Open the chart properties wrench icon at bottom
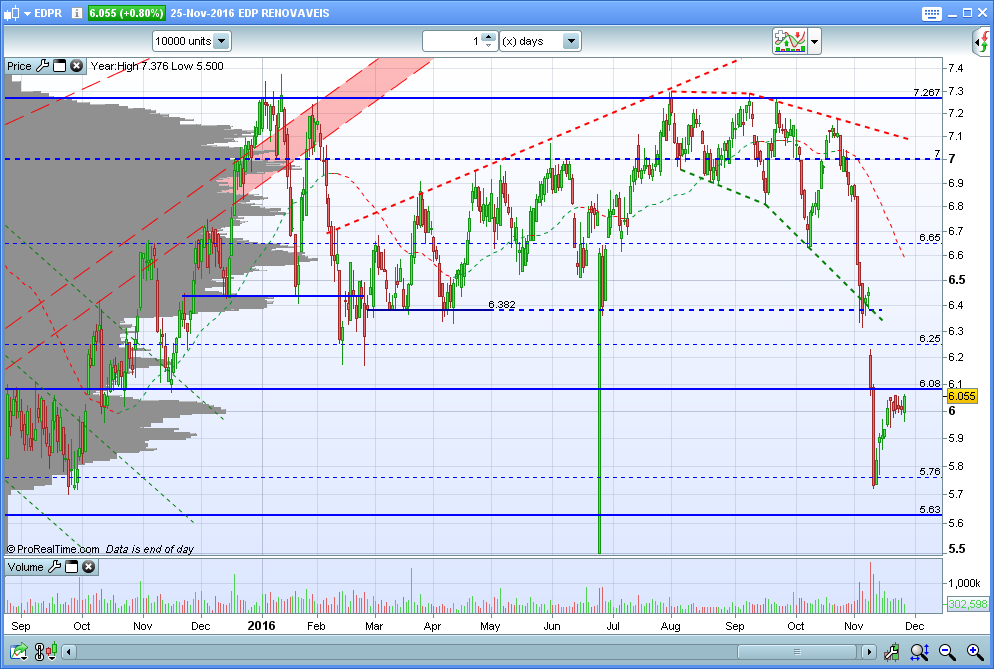 coord(891,651)
